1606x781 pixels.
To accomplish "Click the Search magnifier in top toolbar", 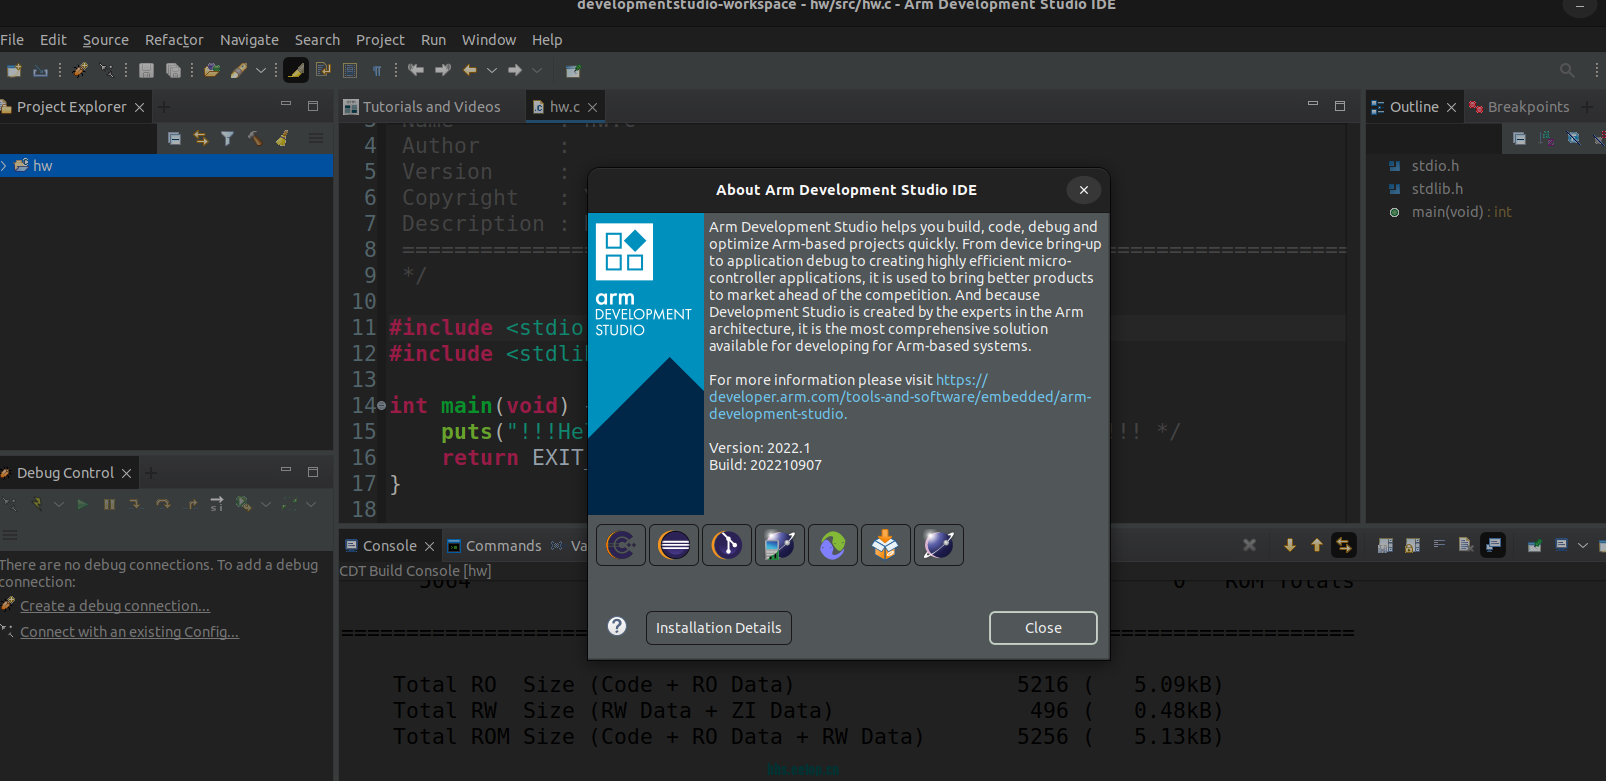I will (1567, 70).
